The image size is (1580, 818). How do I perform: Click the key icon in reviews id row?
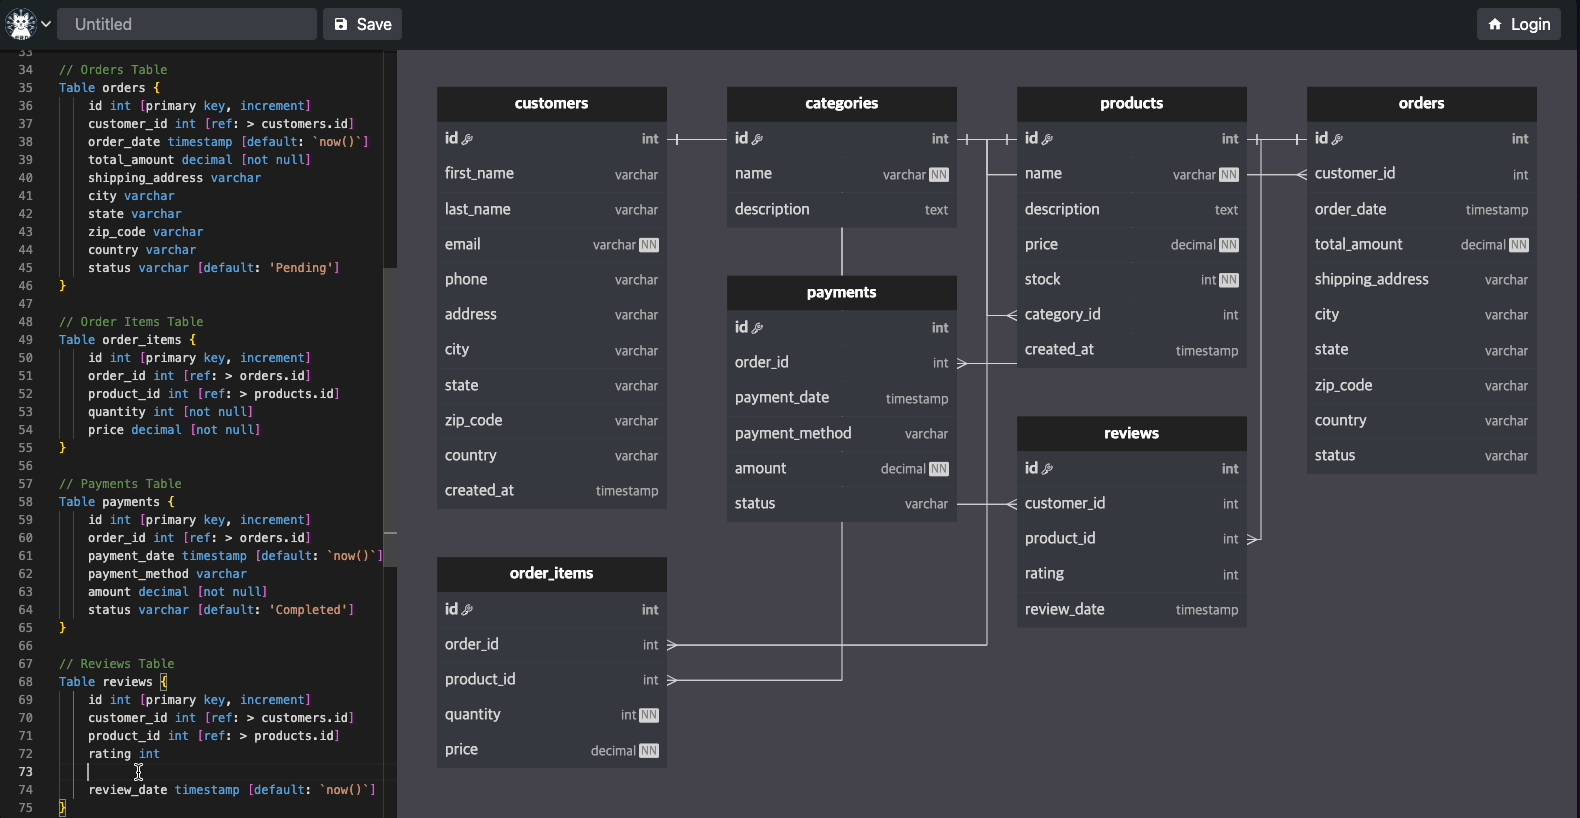pyautogui.click(x=1047, y=469)
